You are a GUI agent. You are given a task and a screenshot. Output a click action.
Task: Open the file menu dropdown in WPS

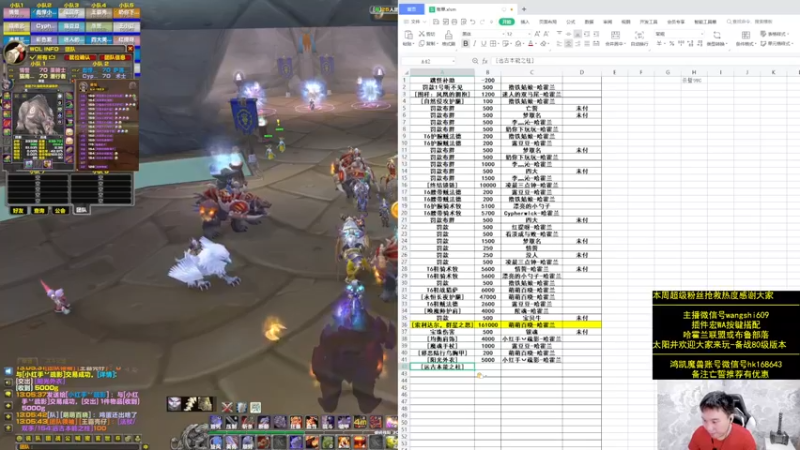(415, 22)
